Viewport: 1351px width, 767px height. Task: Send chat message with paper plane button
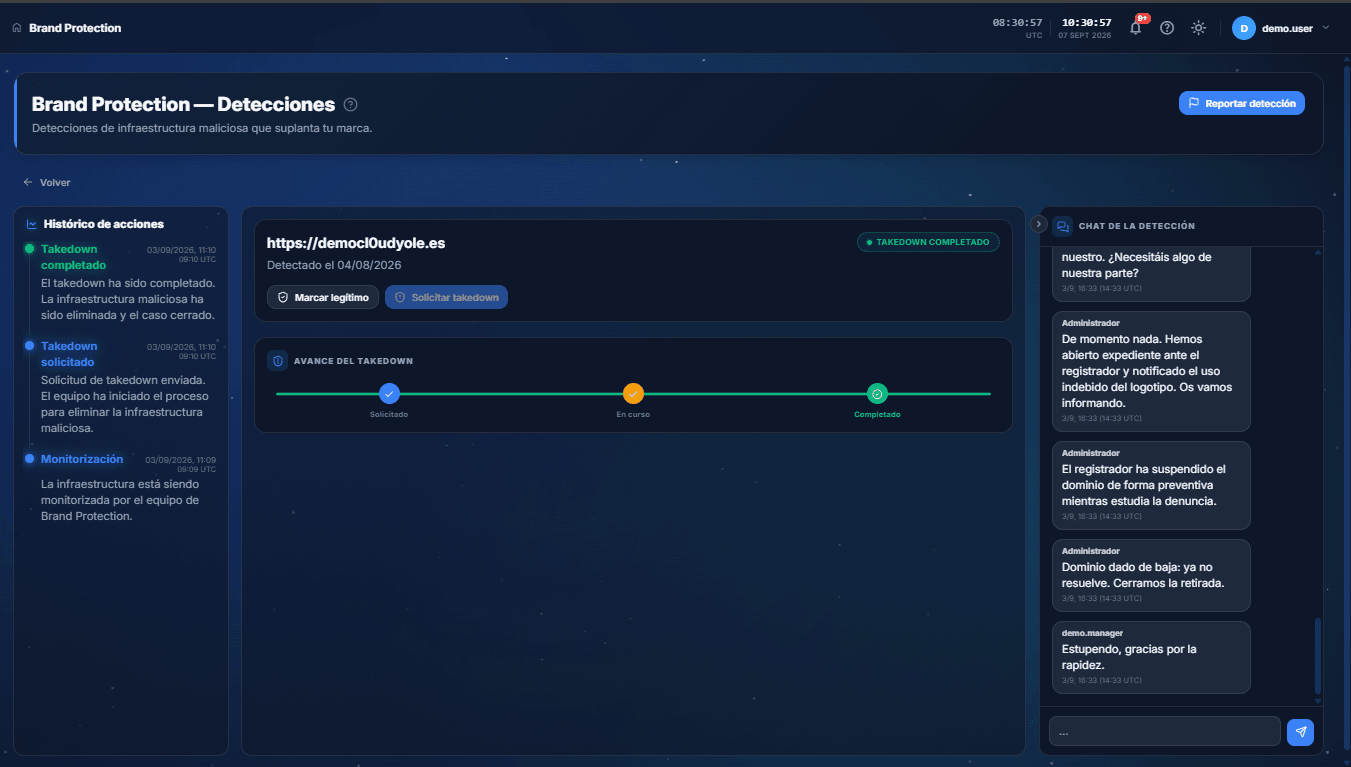[1300, 732]
